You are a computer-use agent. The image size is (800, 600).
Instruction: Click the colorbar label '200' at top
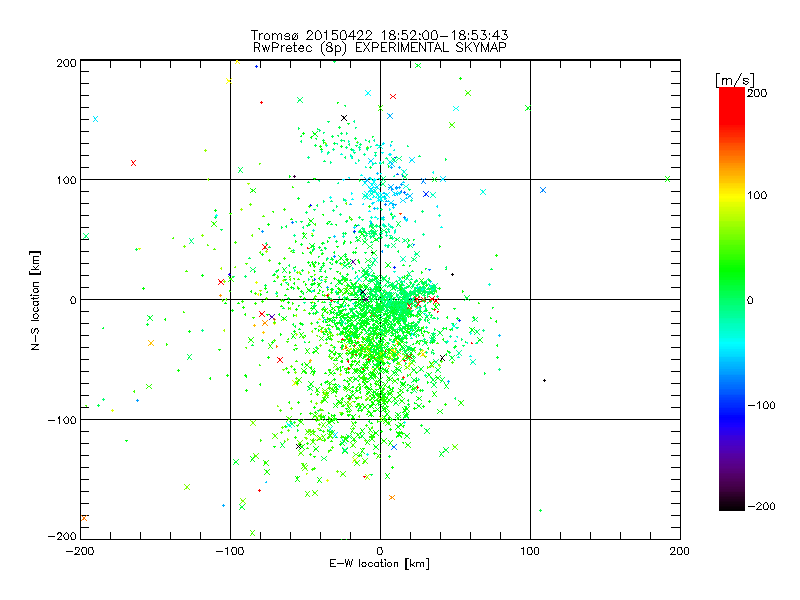tap(757, 93)
